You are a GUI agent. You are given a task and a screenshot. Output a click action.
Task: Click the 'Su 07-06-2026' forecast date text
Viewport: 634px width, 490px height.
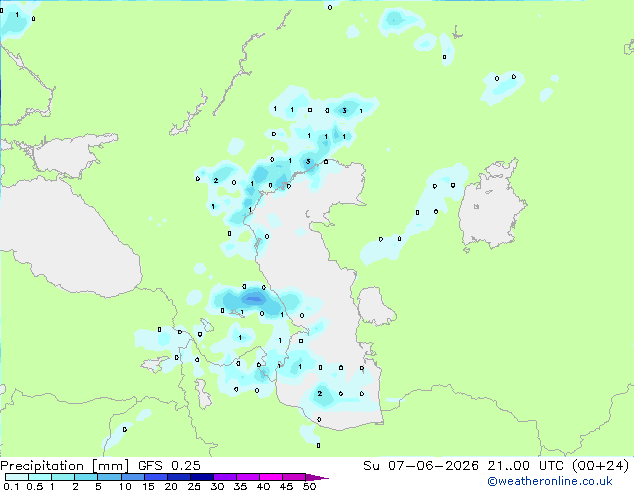coord(421,465)
